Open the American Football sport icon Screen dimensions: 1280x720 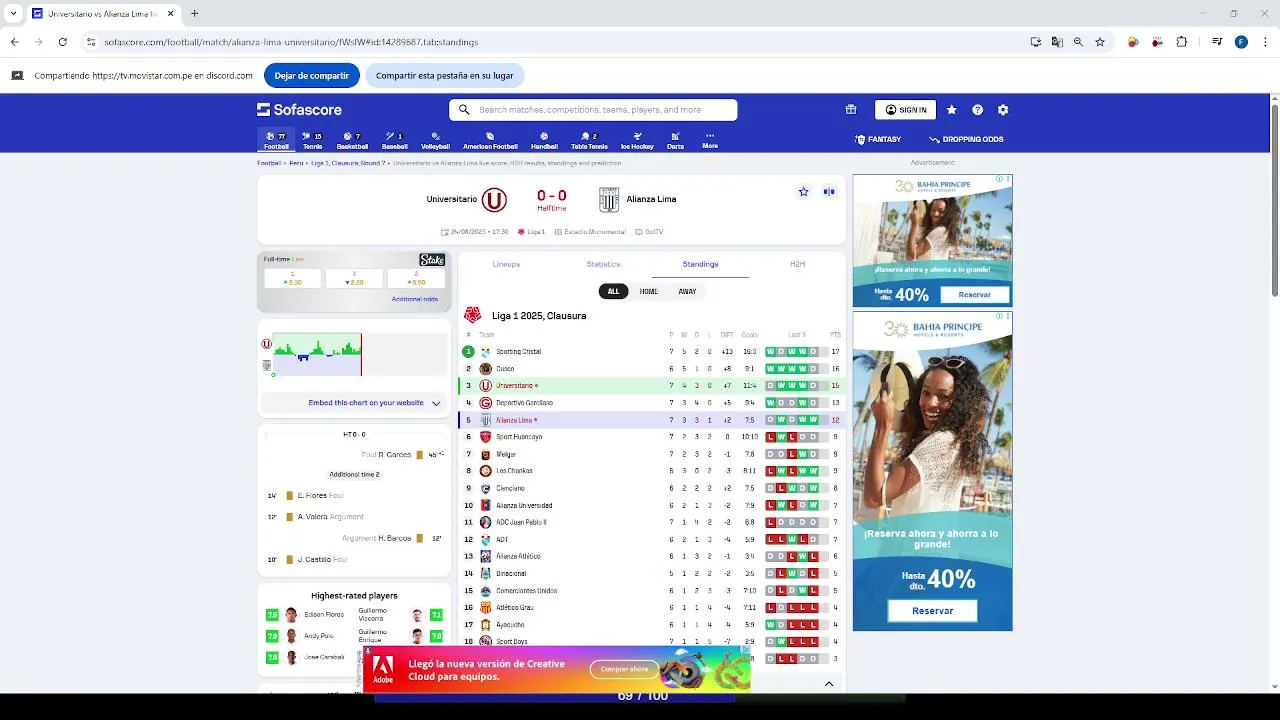490,140
